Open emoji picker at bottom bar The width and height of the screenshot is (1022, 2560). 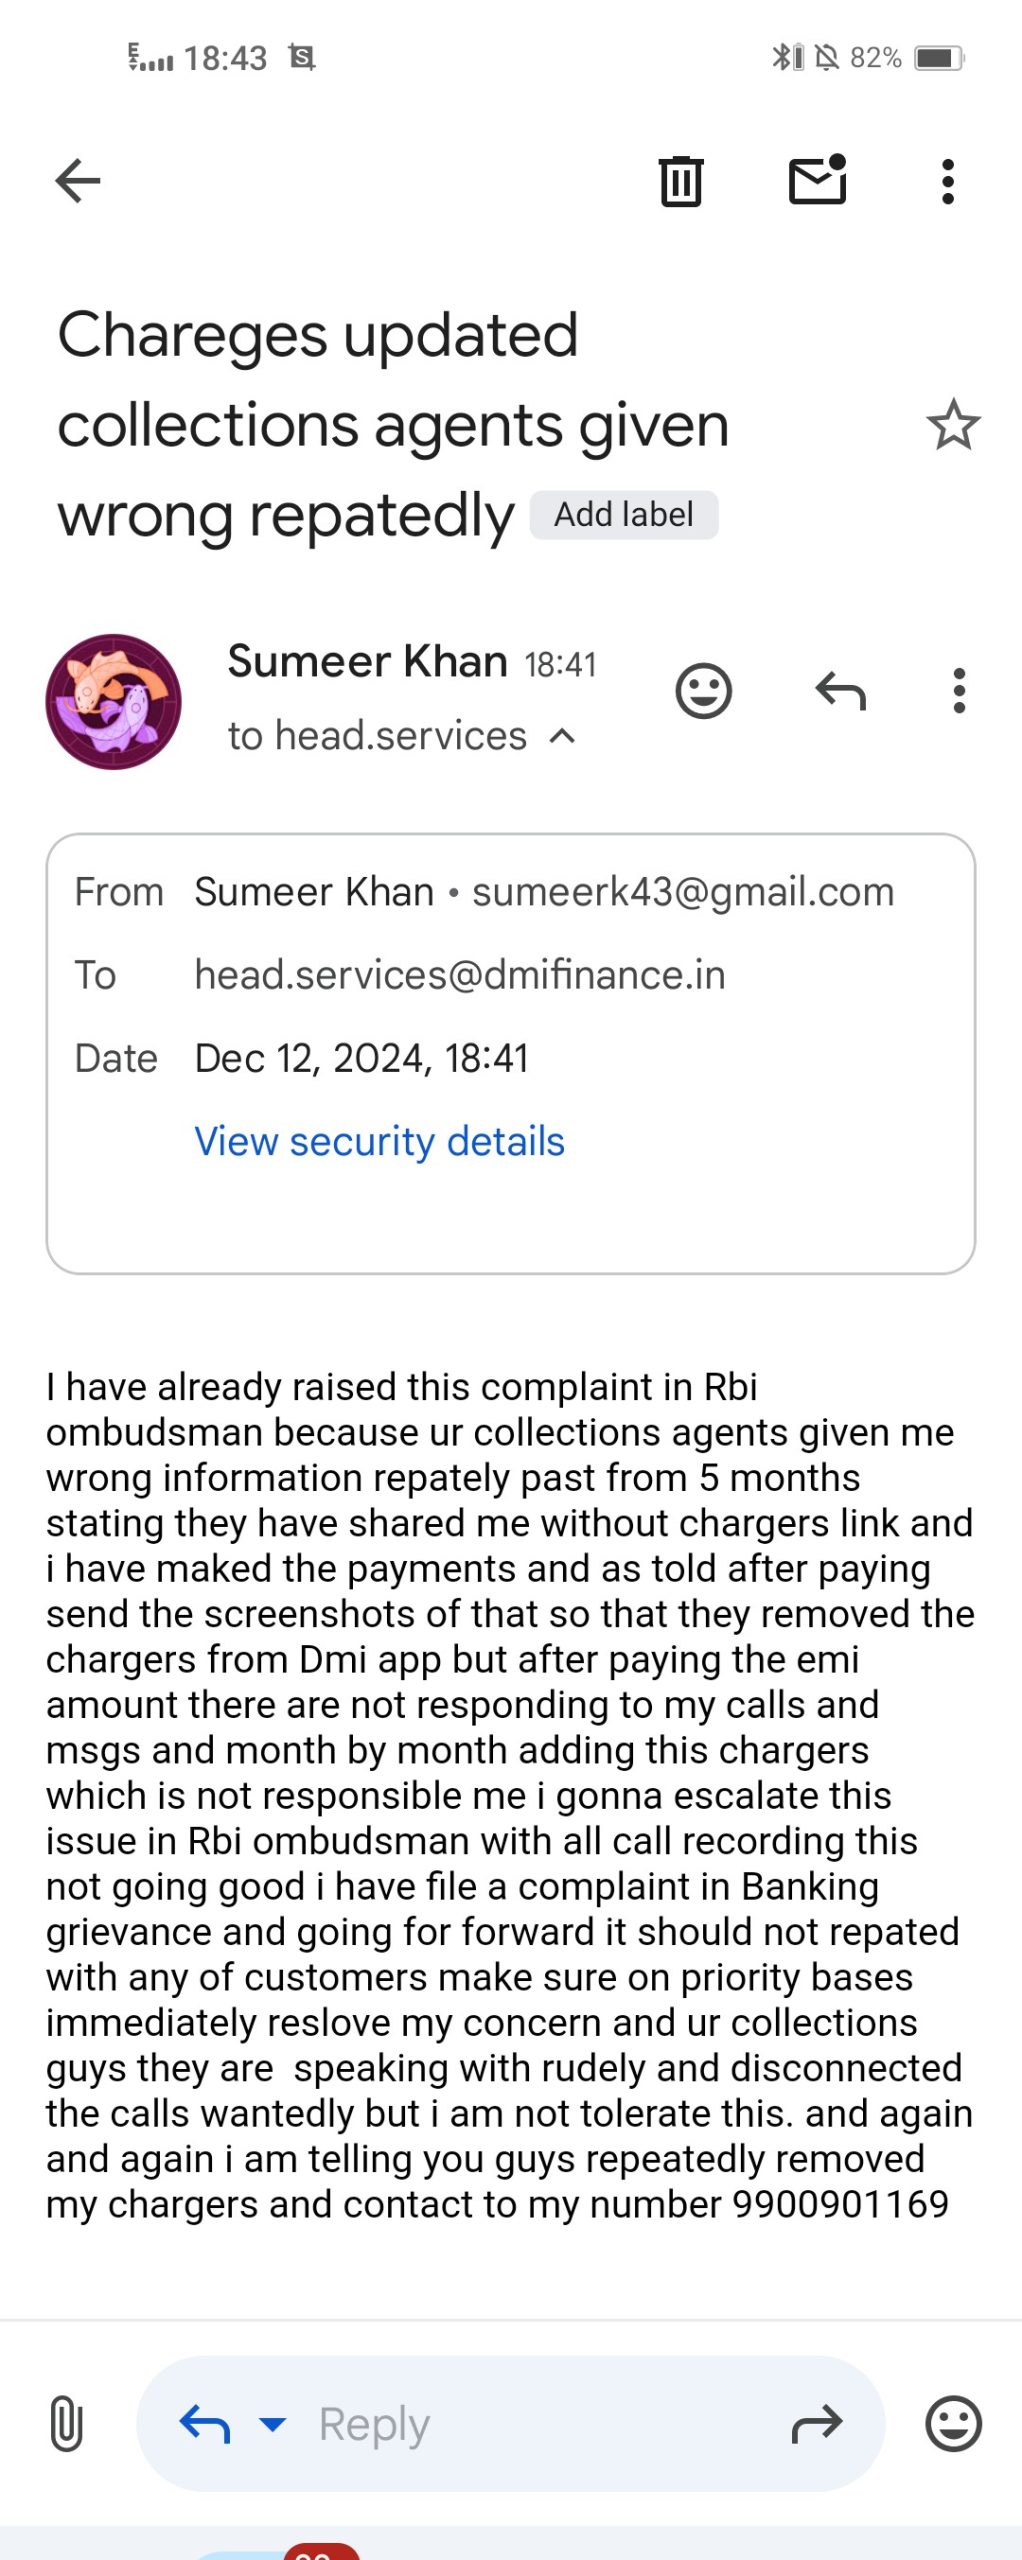(x=953, y=2423)
